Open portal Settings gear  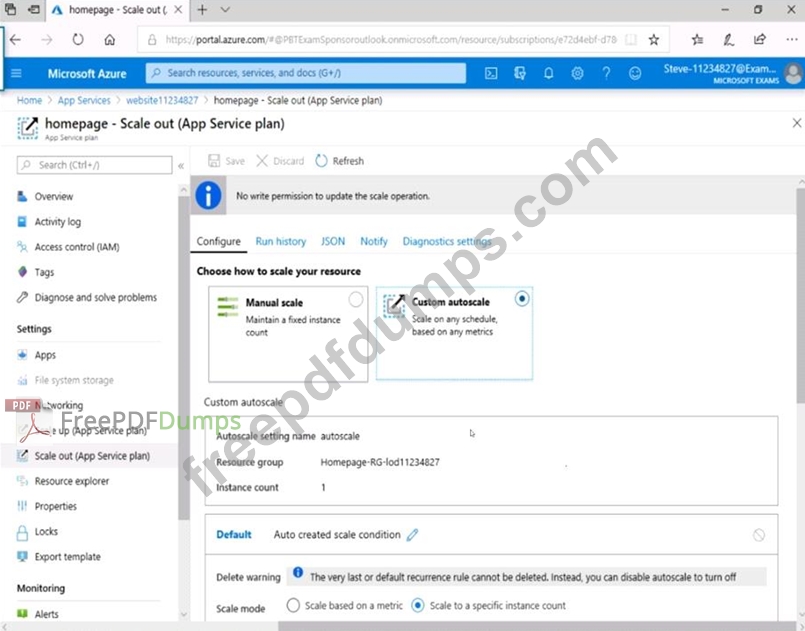tap(578, 73)
